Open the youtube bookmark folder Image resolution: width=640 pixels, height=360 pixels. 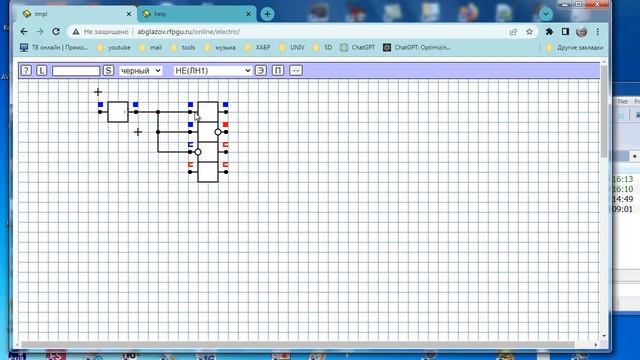pos(114,47)
